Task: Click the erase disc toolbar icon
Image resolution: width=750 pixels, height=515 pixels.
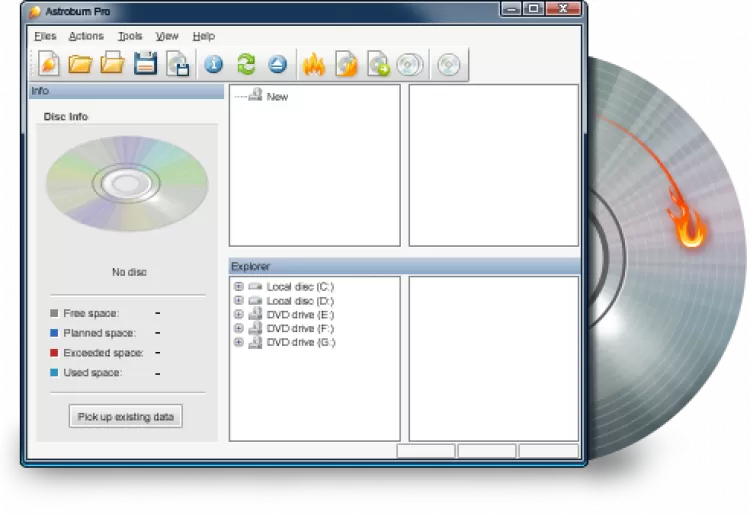Action: click(410, 65)
